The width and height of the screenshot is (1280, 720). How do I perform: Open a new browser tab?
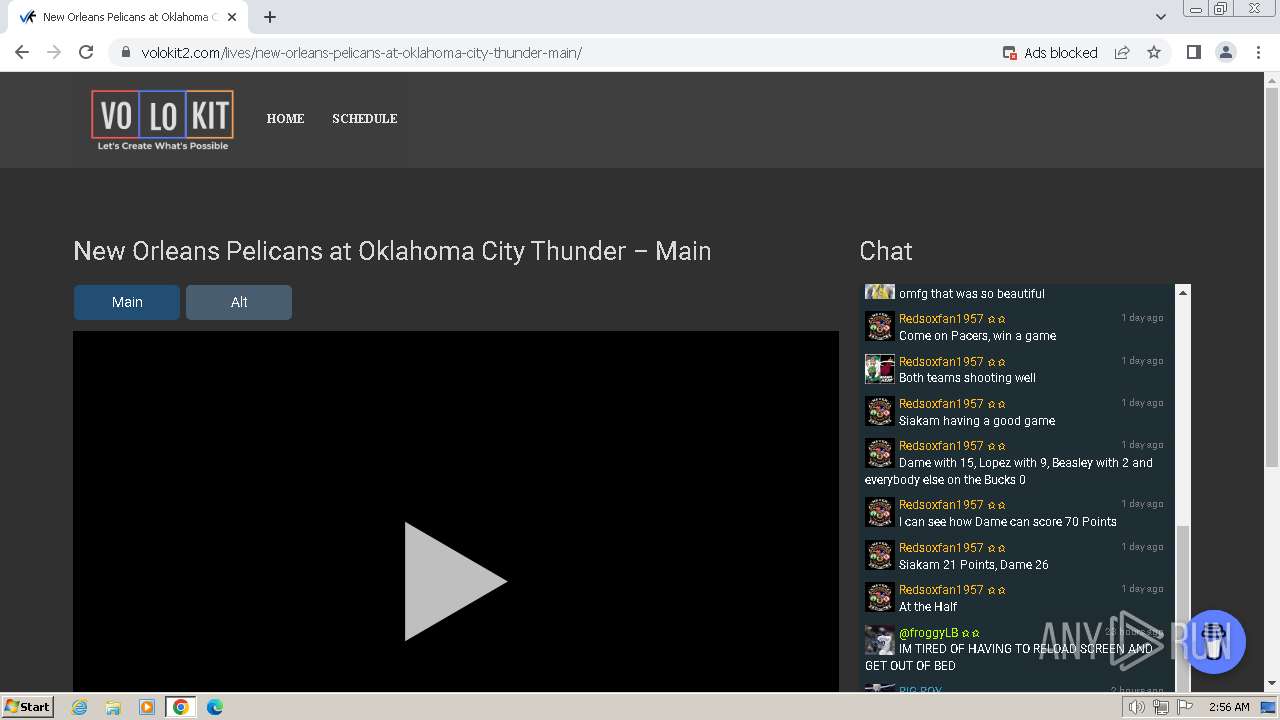tap(270, 17)
